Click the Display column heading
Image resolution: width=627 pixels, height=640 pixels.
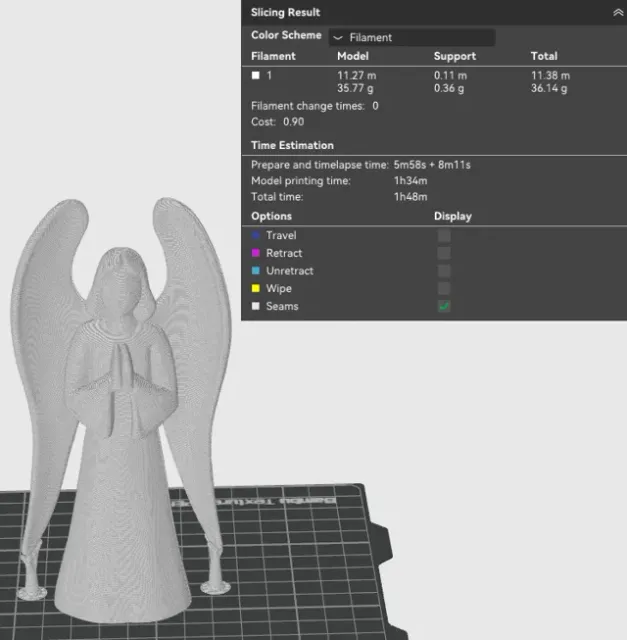[453, 216]
